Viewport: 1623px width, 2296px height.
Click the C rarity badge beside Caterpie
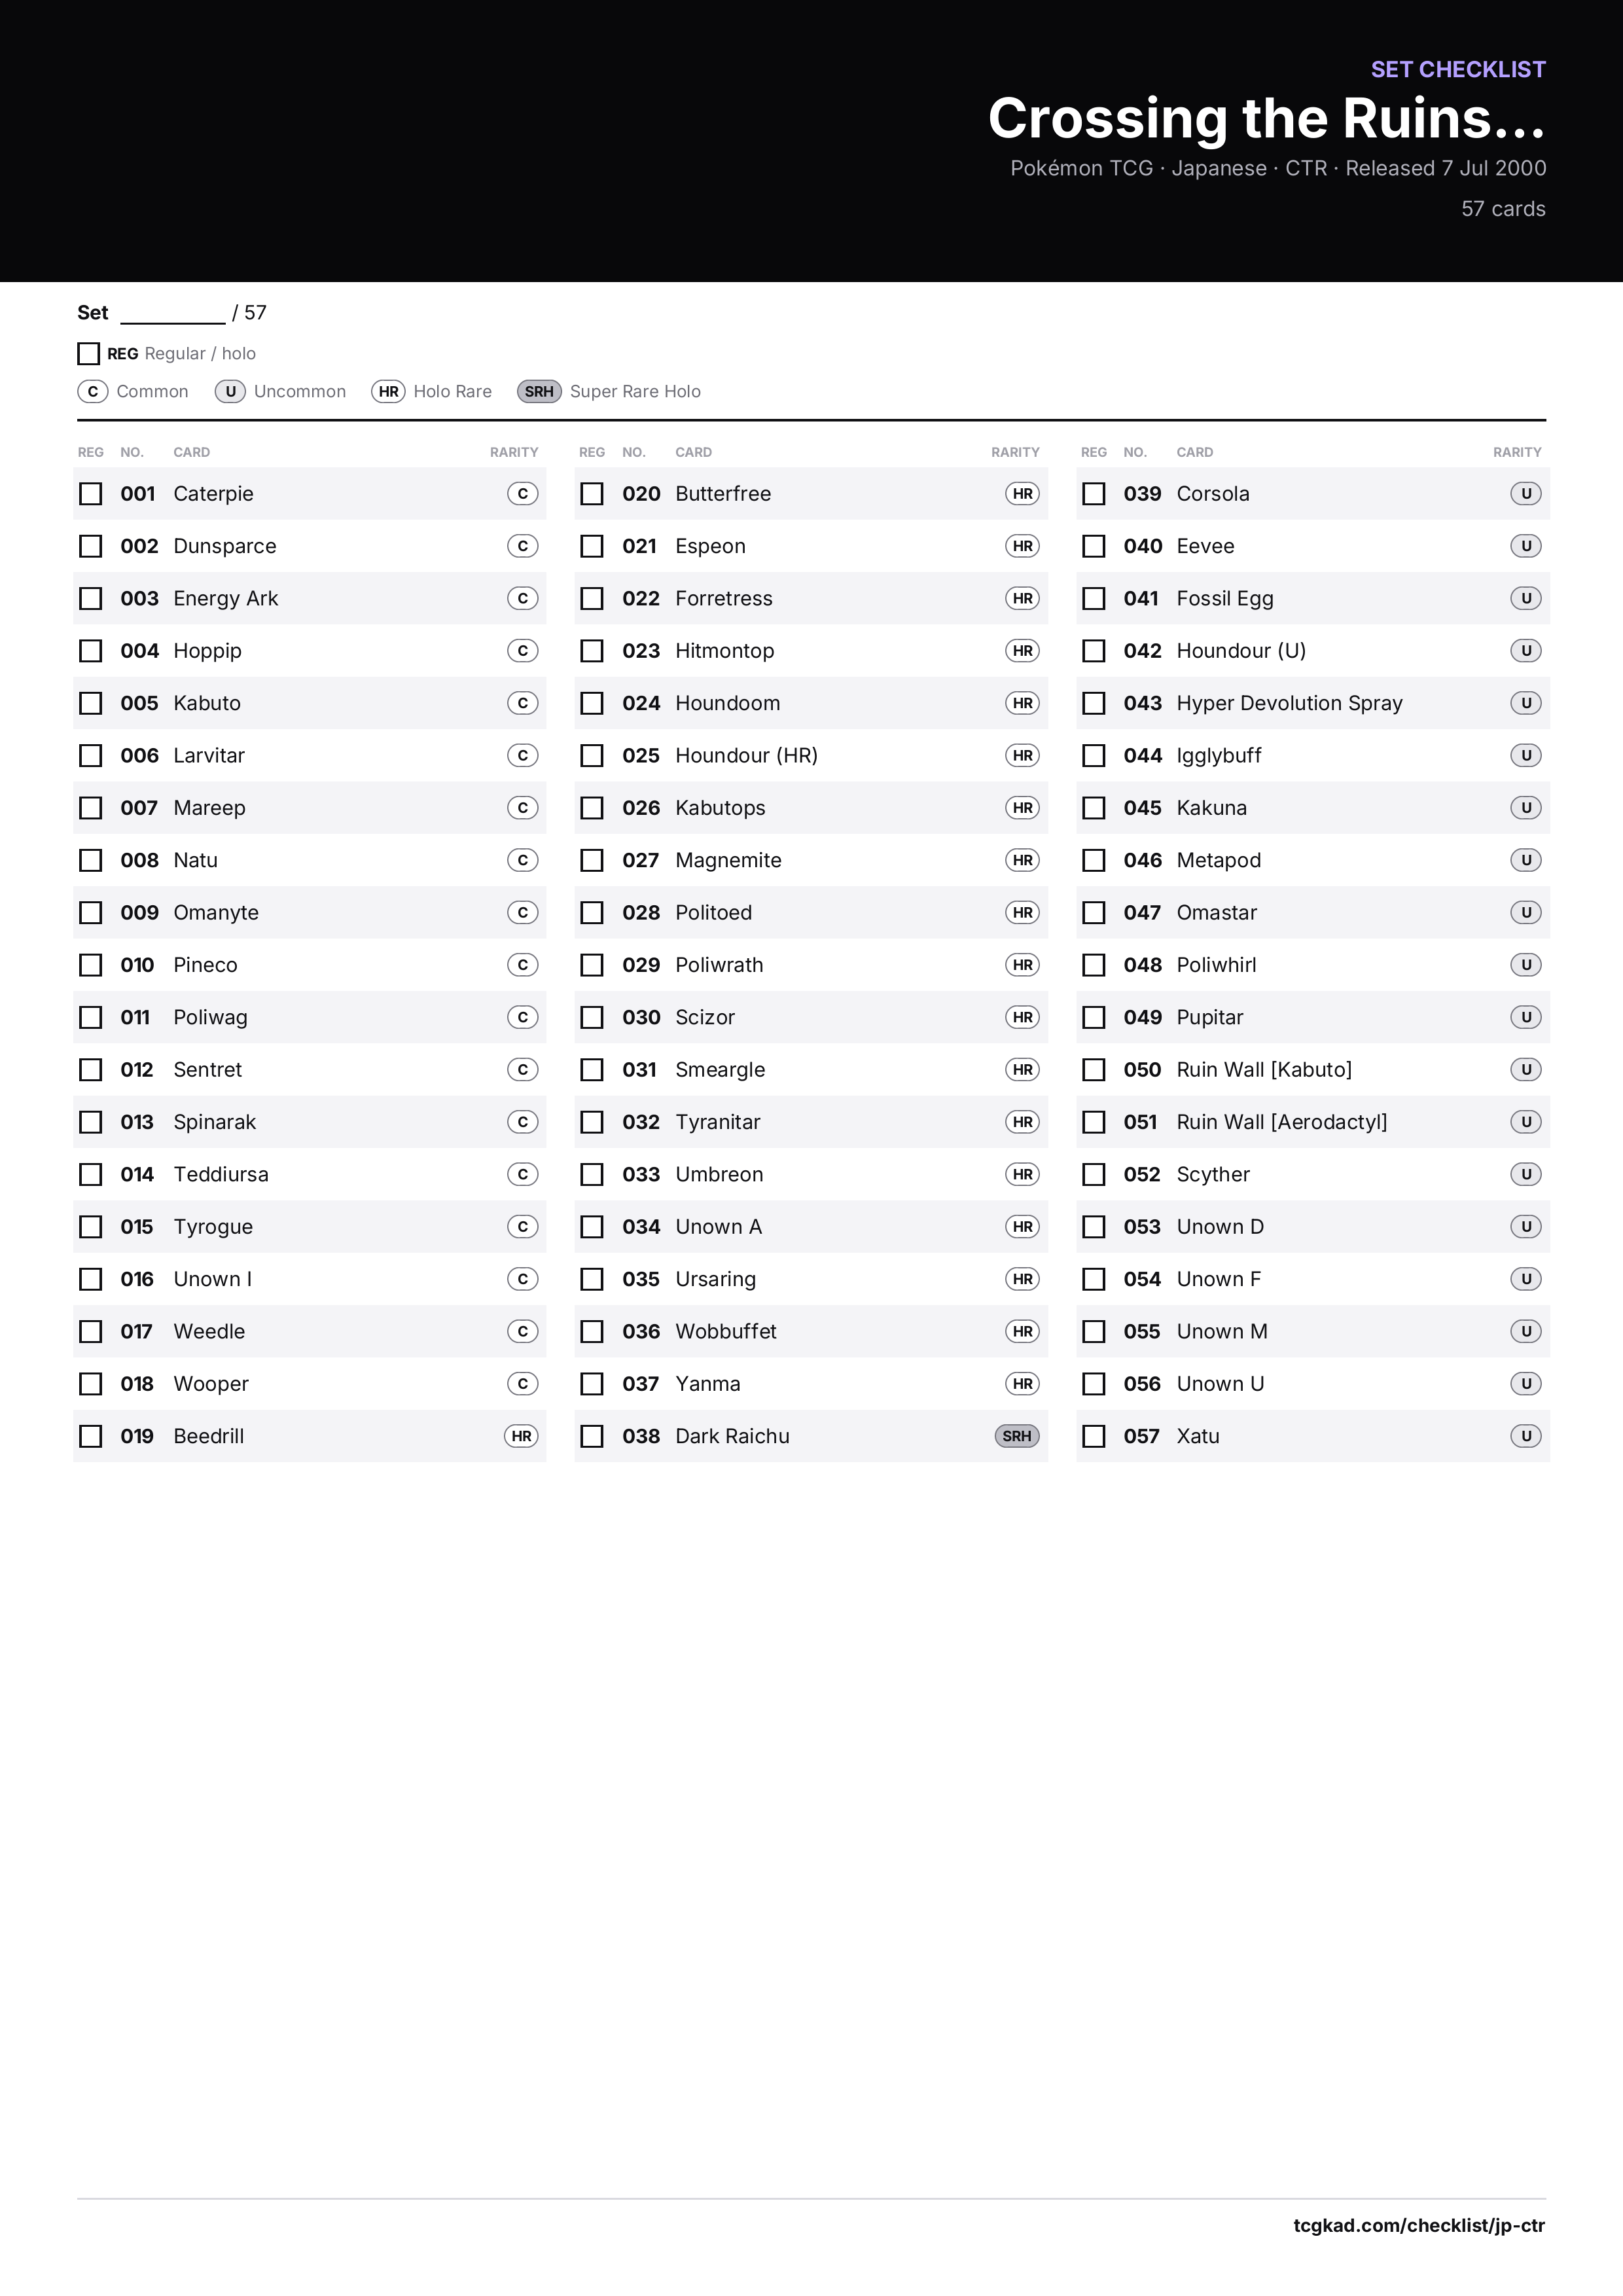coord(522,494)
